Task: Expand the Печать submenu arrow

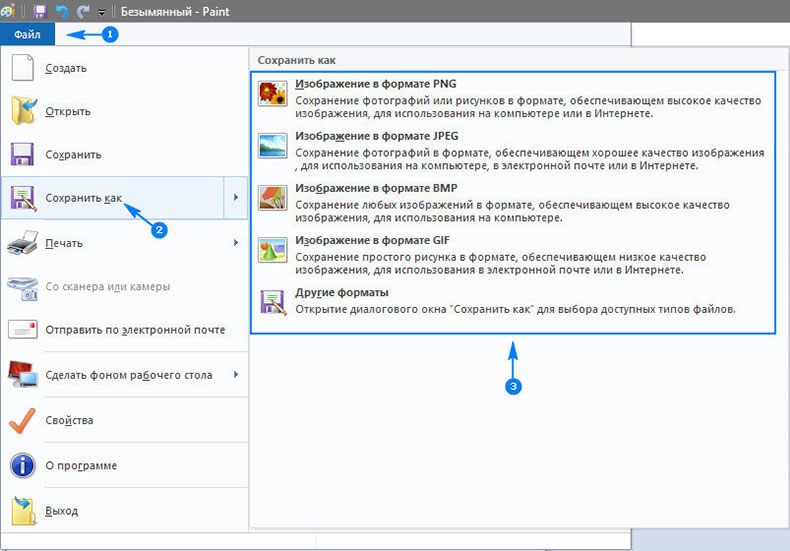Action: coord(236,242)
